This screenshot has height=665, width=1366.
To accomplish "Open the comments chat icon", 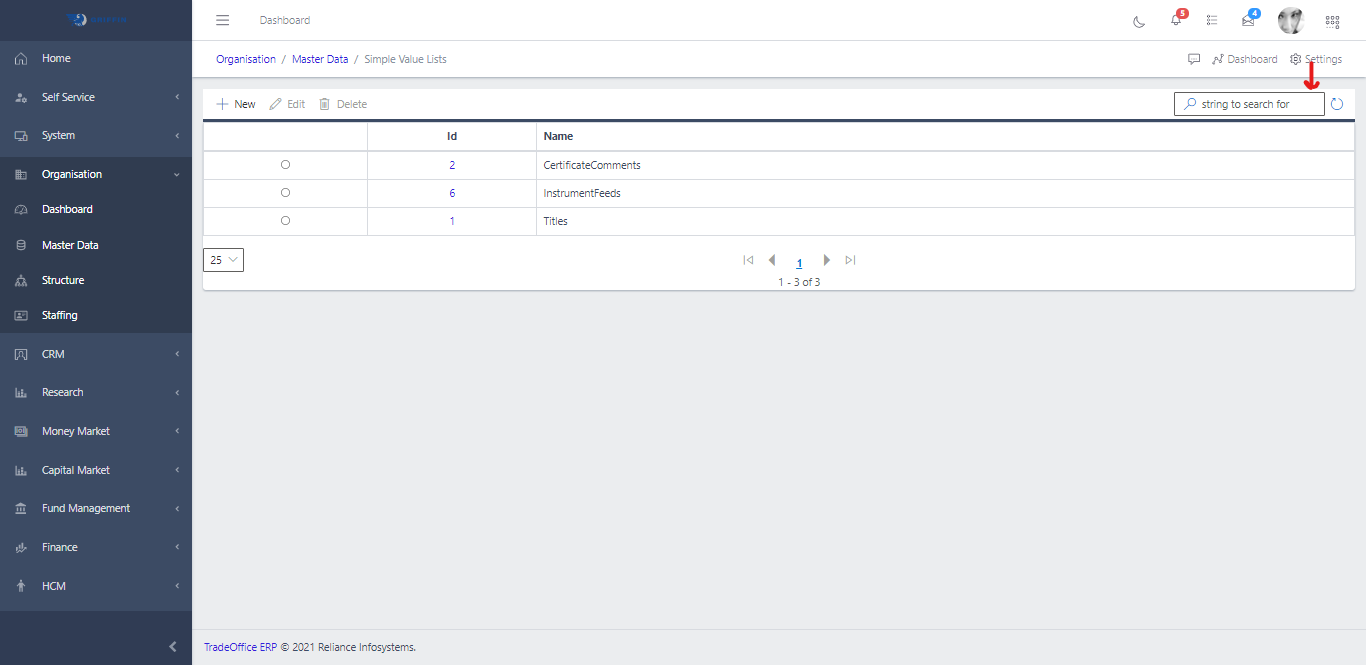I will tap(1194, 59).
